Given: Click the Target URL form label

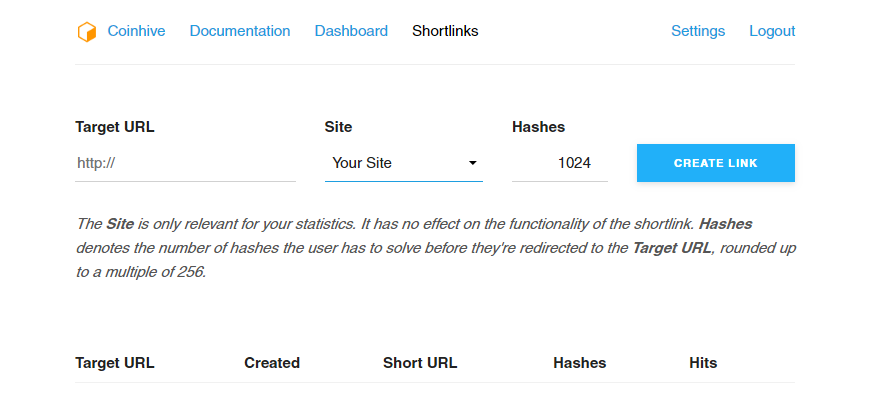Looking at the screenshot, I should [x=115, y=127].
